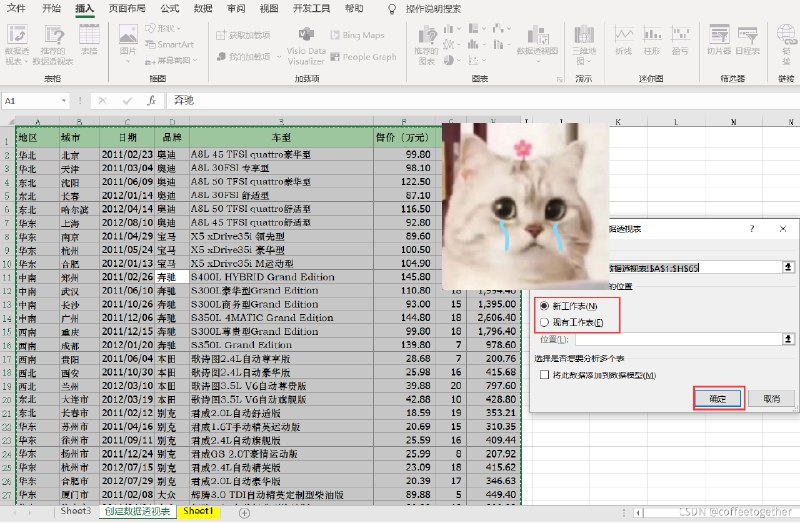800x523 pixels.
Task: Select the 现有工作表 radio option
Action: pyautogui.click(x=544, y=322)
